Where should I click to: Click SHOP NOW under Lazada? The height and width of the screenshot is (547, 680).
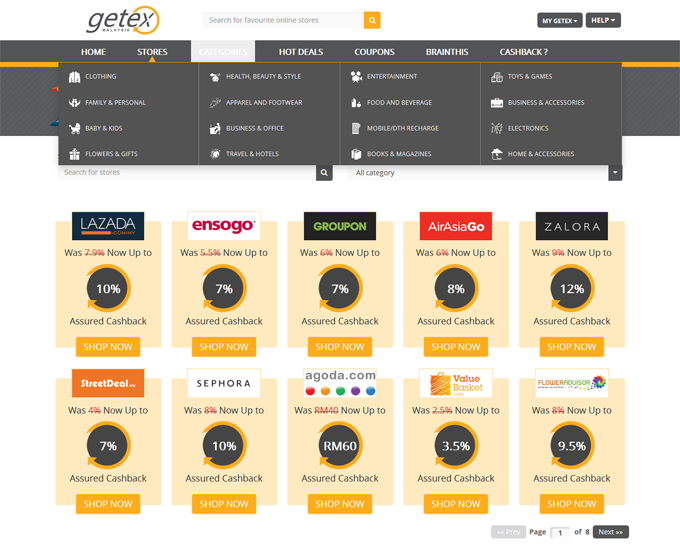pos(108,347)
